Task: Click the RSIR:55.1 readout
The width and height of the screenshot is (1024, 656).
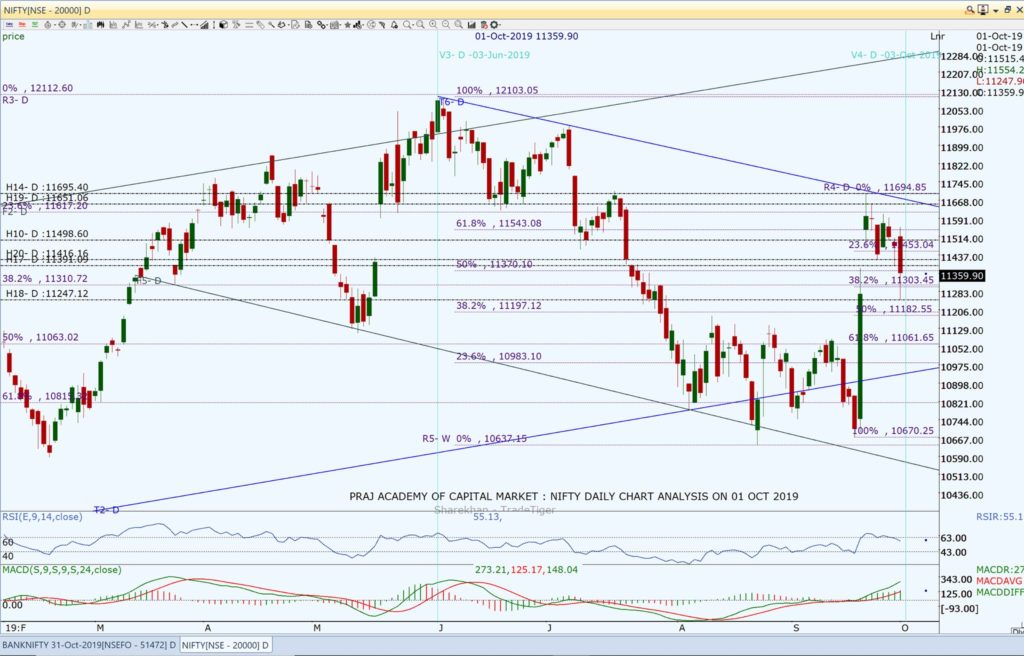Action: pyautogui.click(x=1000, y=517)
